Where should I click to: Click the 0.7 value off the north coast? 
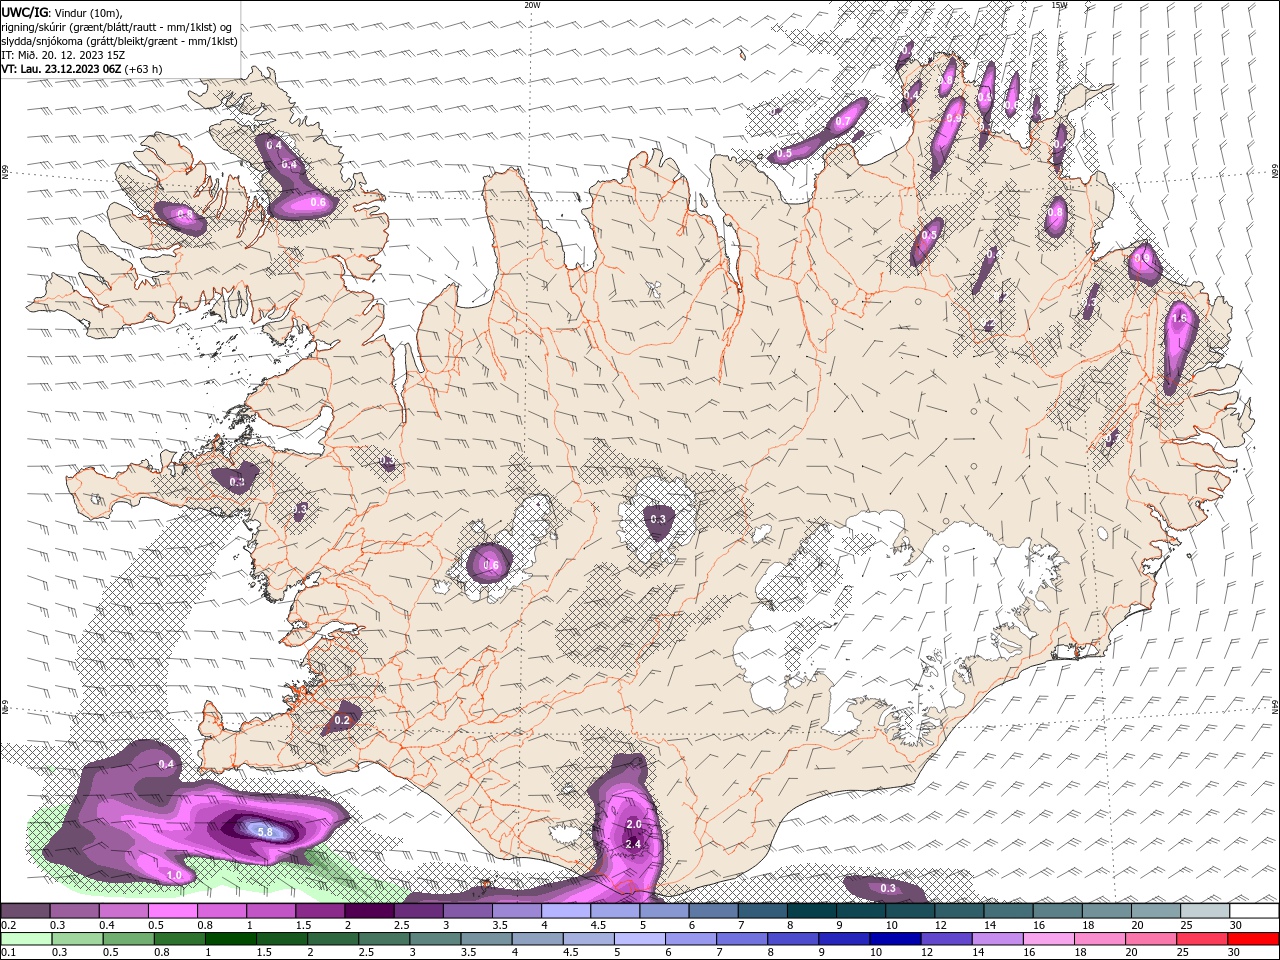coord(843,122)
